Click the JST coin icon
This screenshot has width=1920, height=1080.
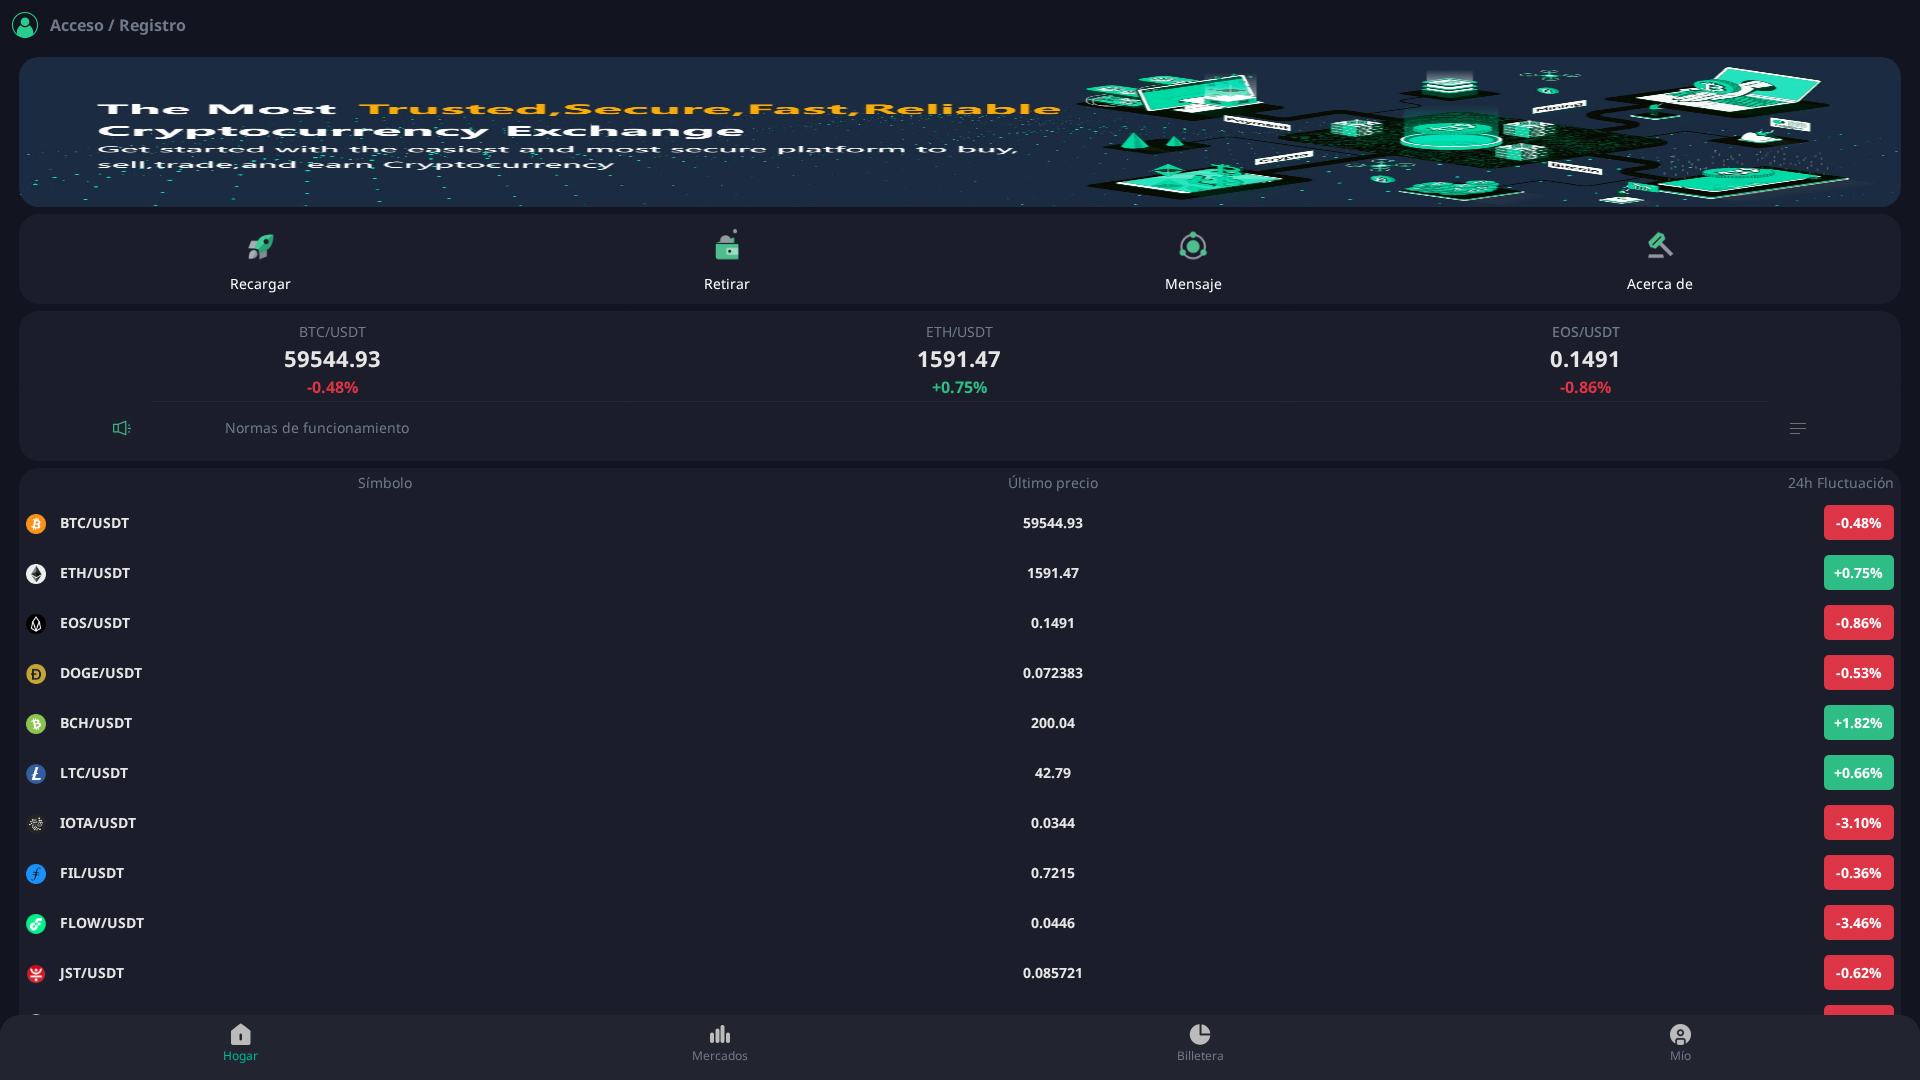[36, 974]
